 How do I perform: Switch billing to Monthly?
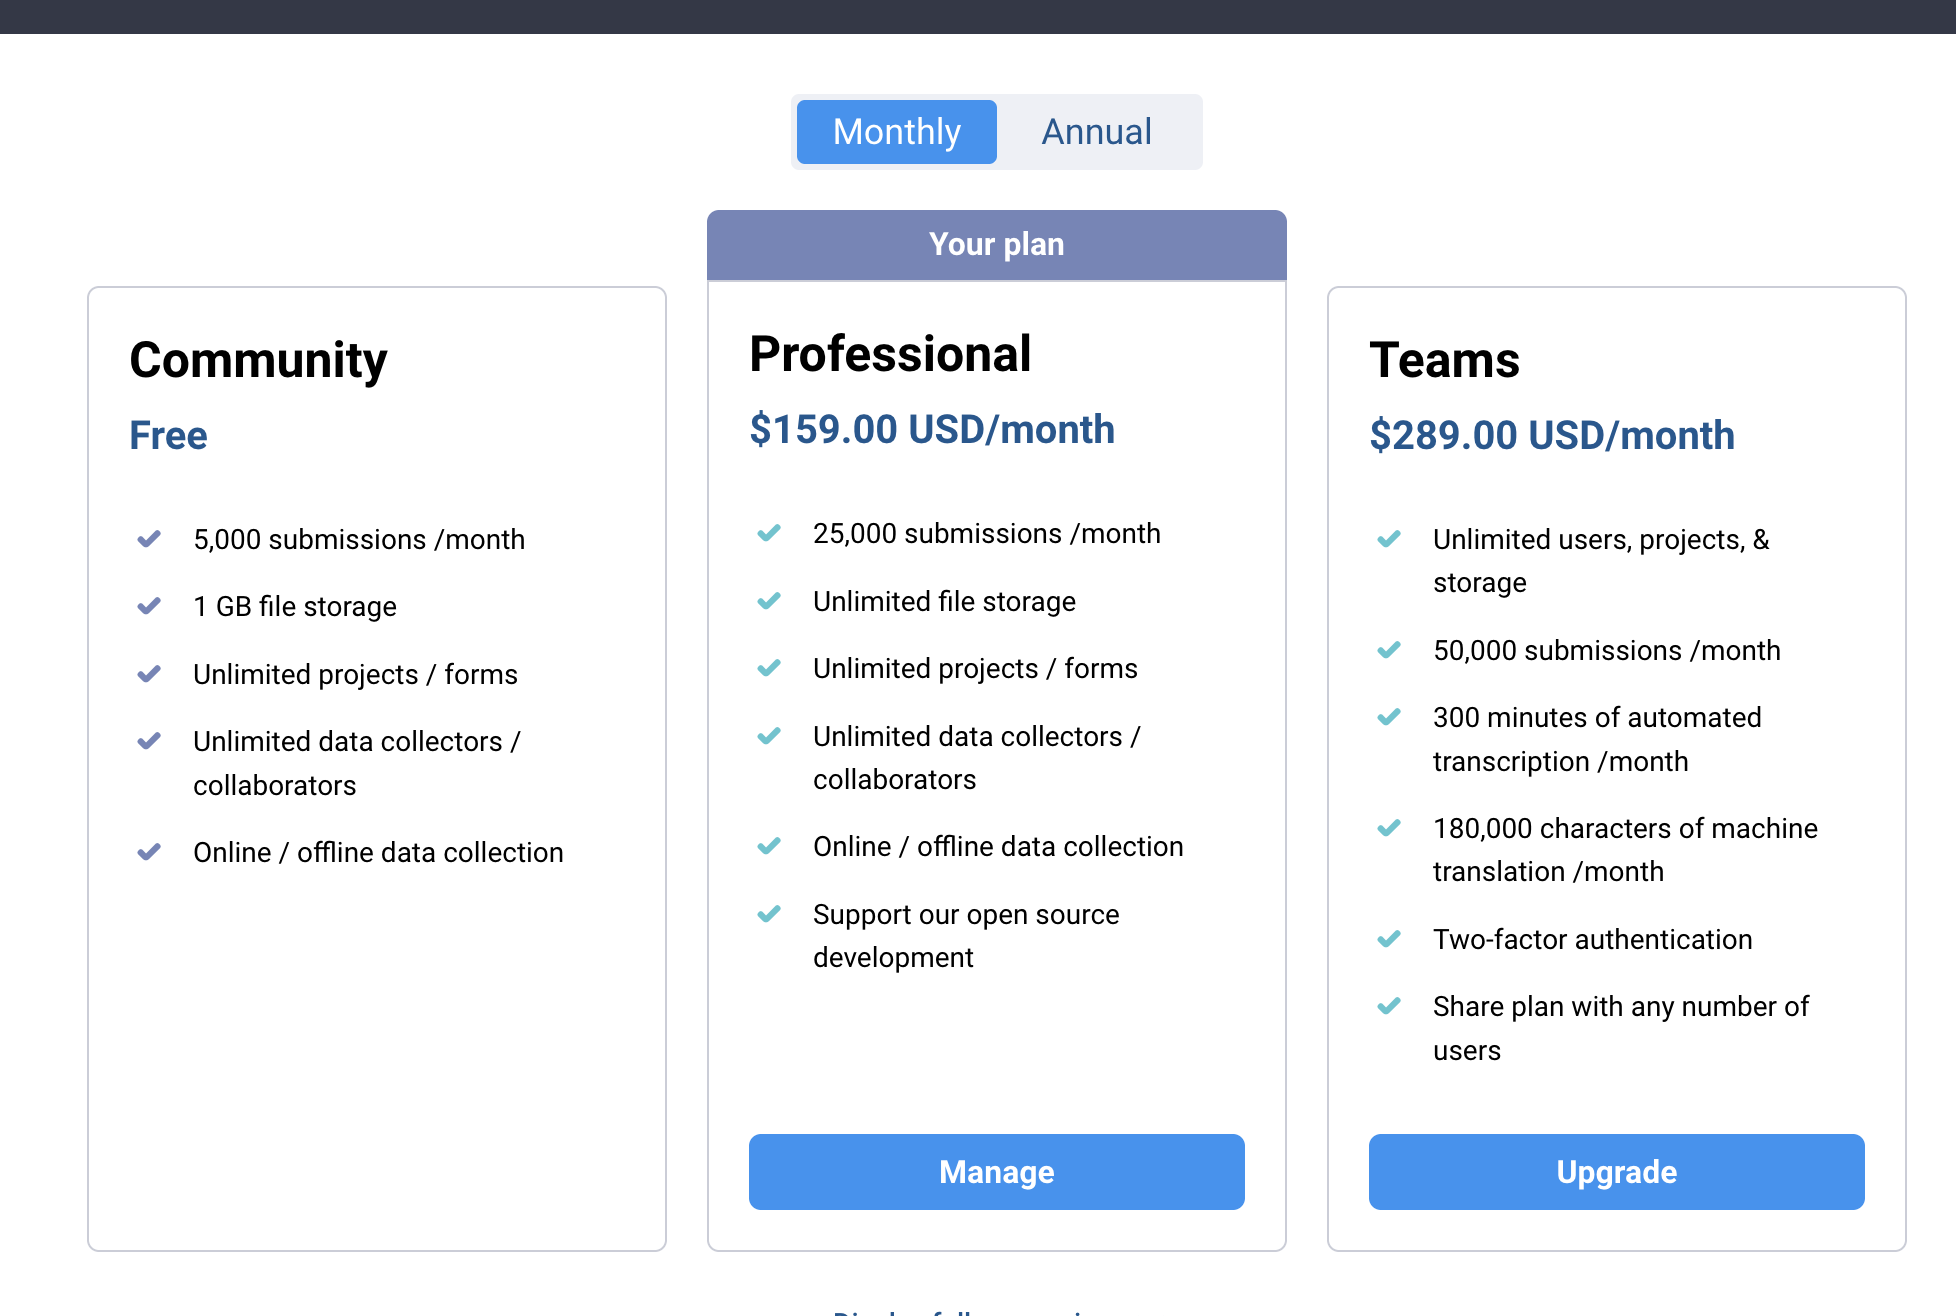coord(896,132)
